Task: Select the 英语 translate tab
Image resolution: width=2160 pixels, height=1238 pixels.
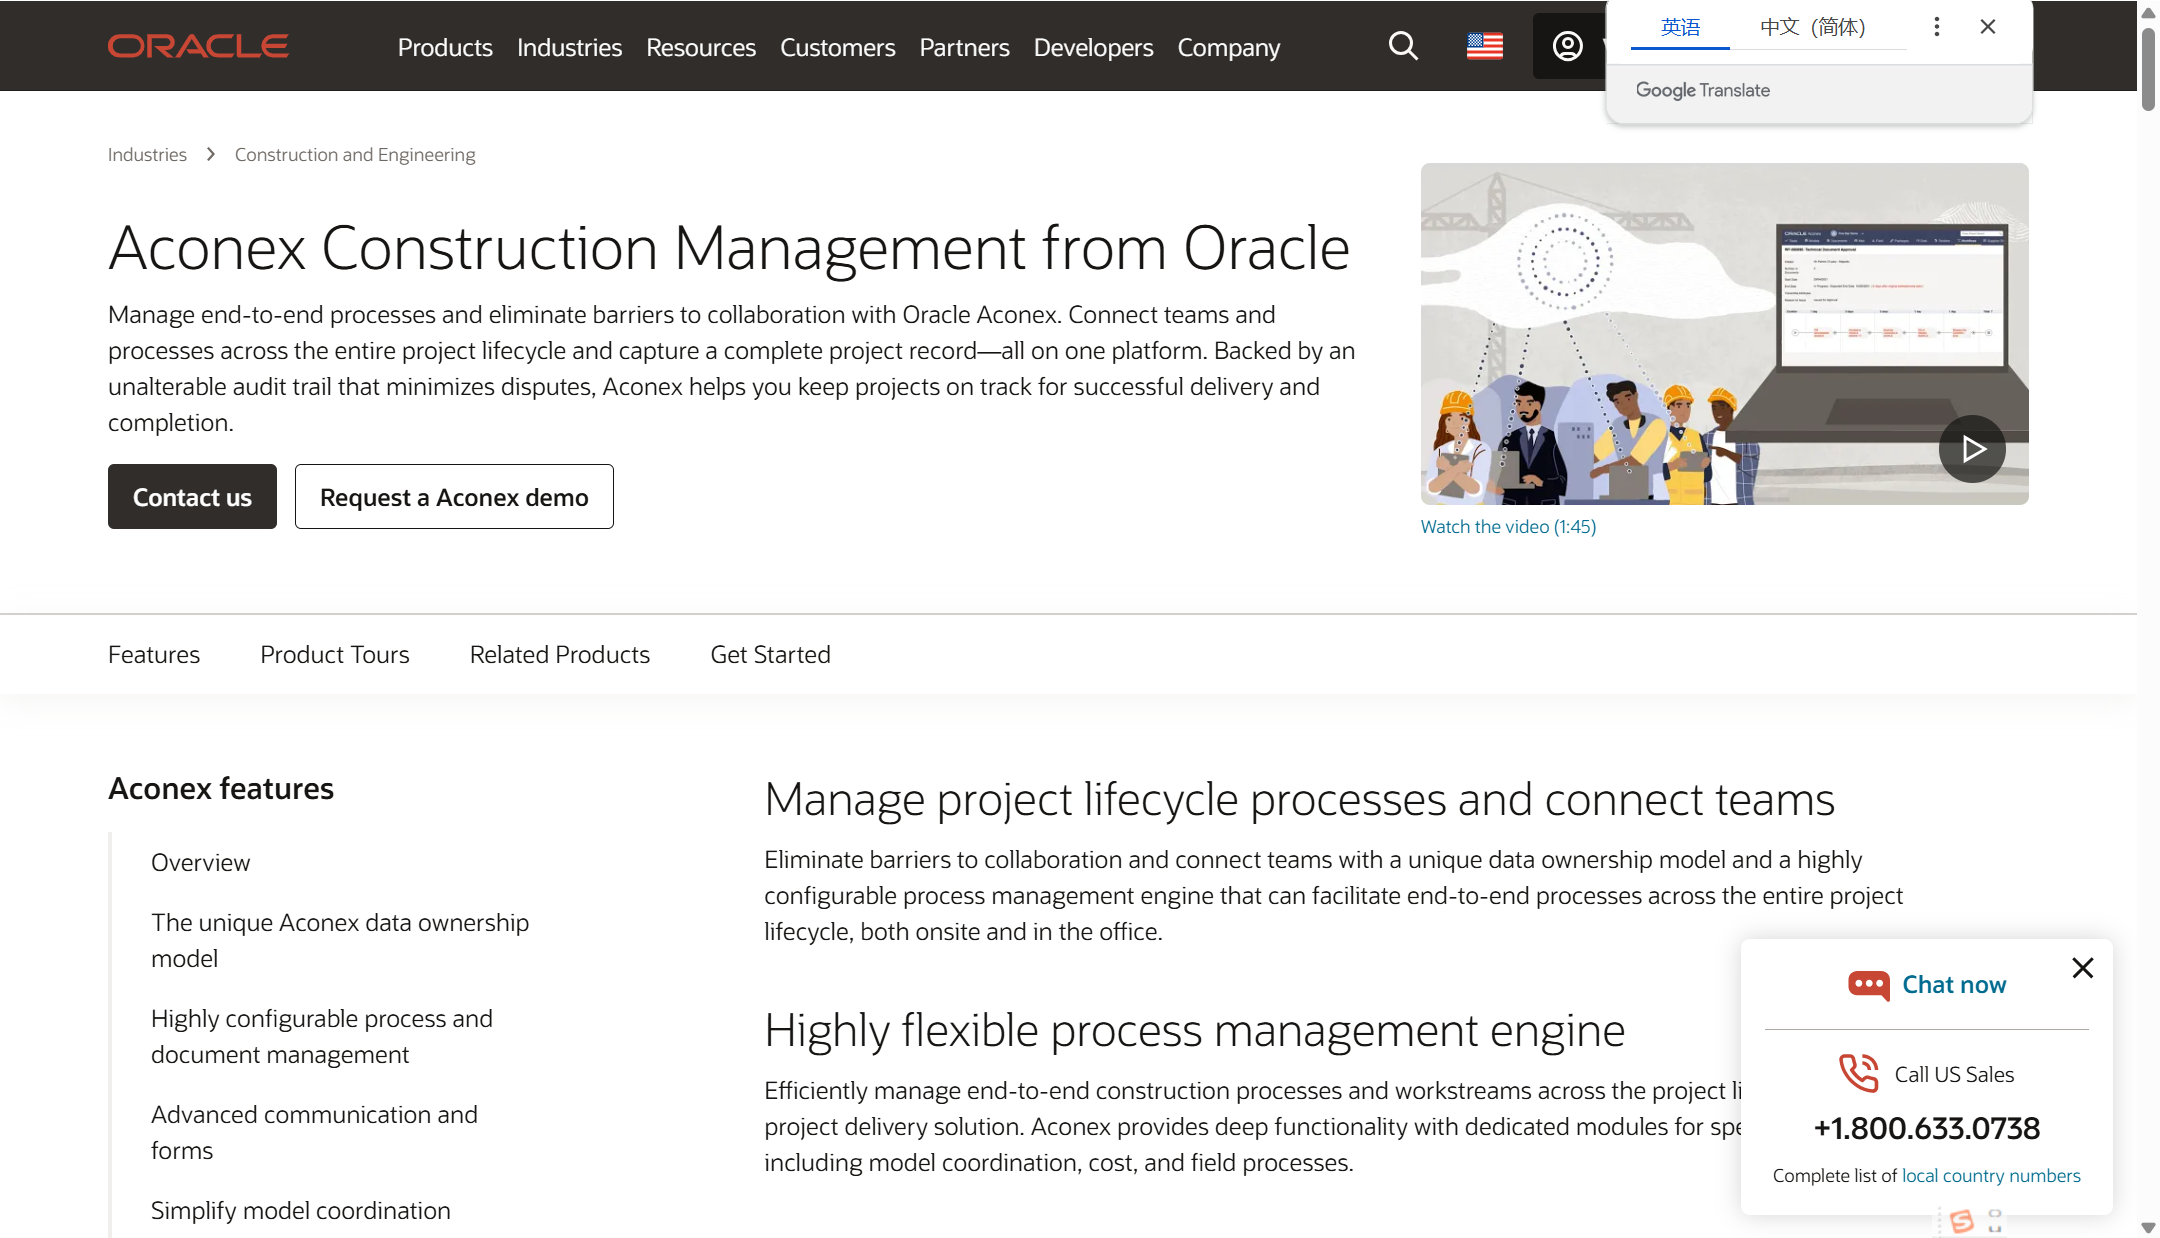Action: coord(1680,27)
